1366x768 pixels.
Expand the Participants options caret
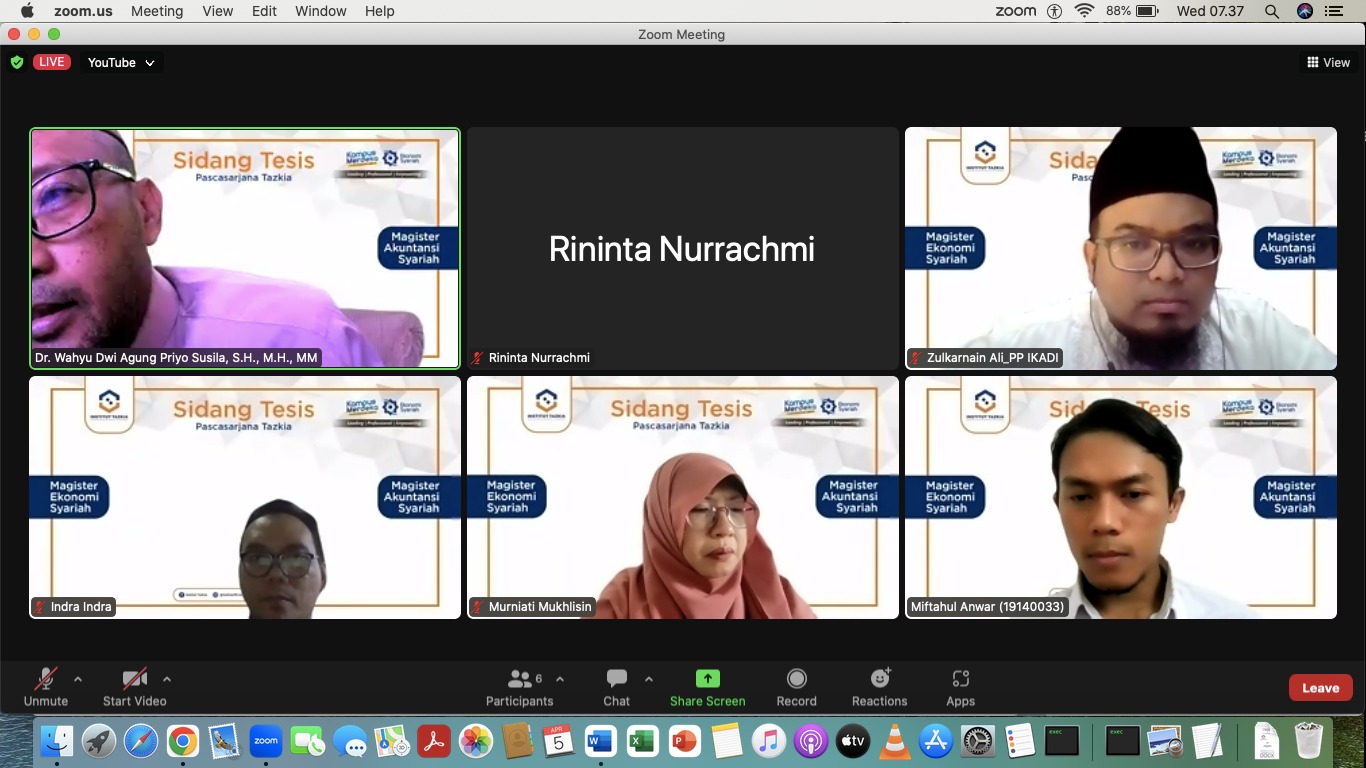(x=560, y=679)
